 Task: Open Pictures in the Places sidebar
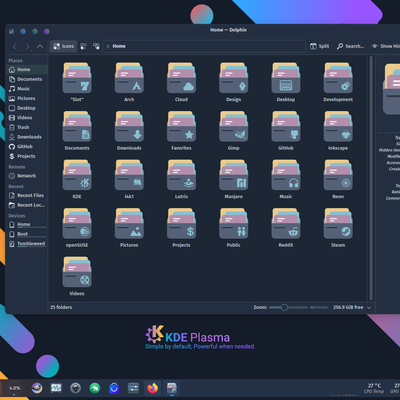click(x=27, y=98)
